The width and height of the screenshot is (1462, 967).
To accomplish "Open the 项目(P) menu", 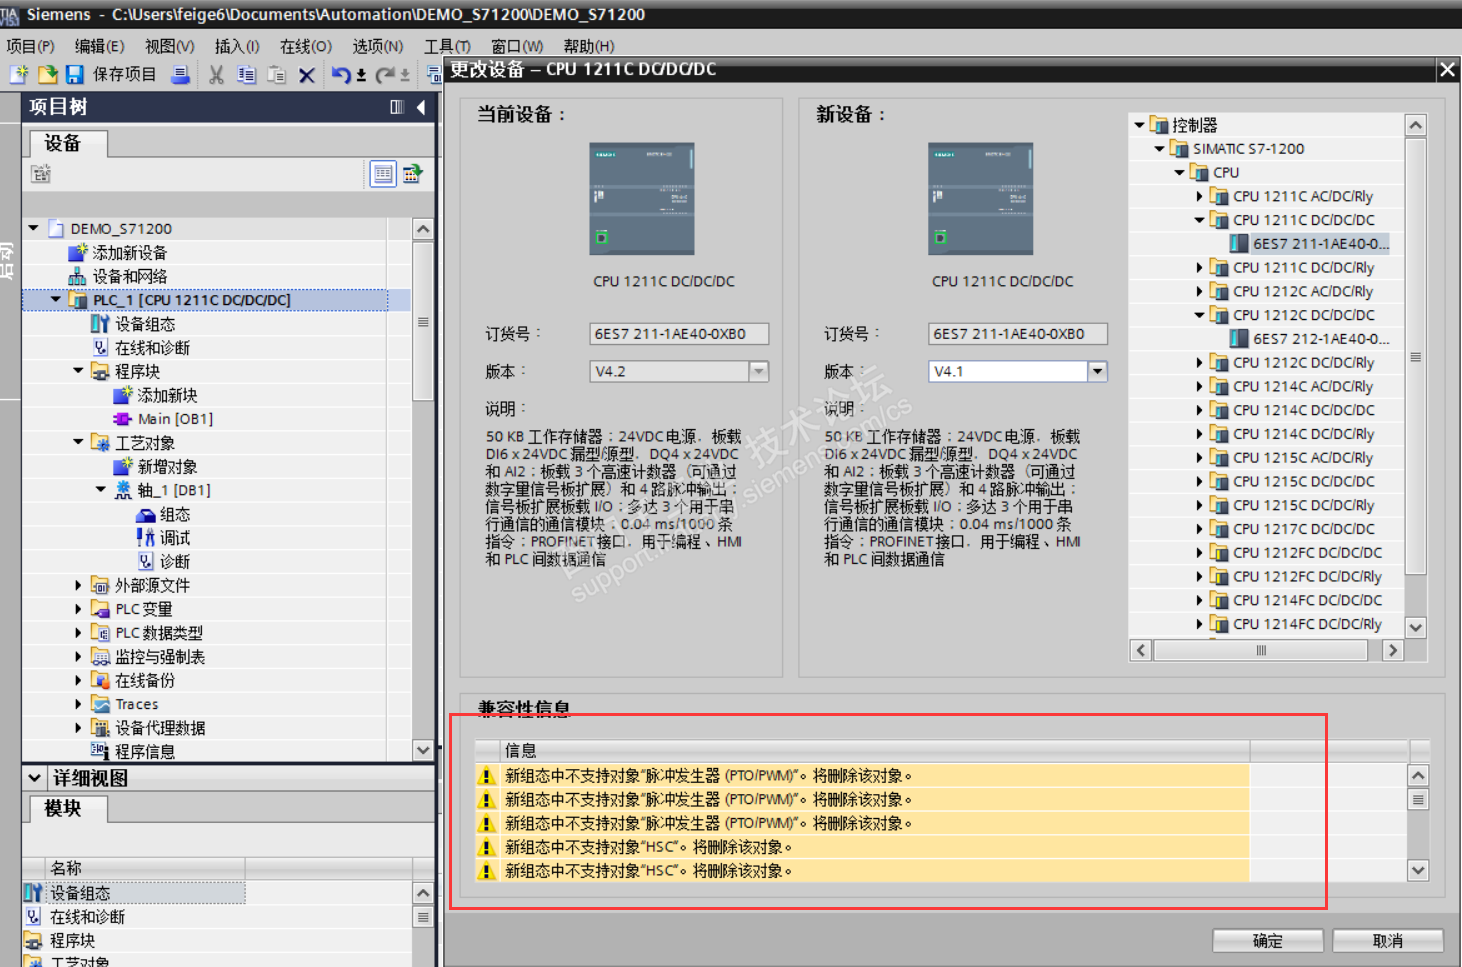I will 31,46.
